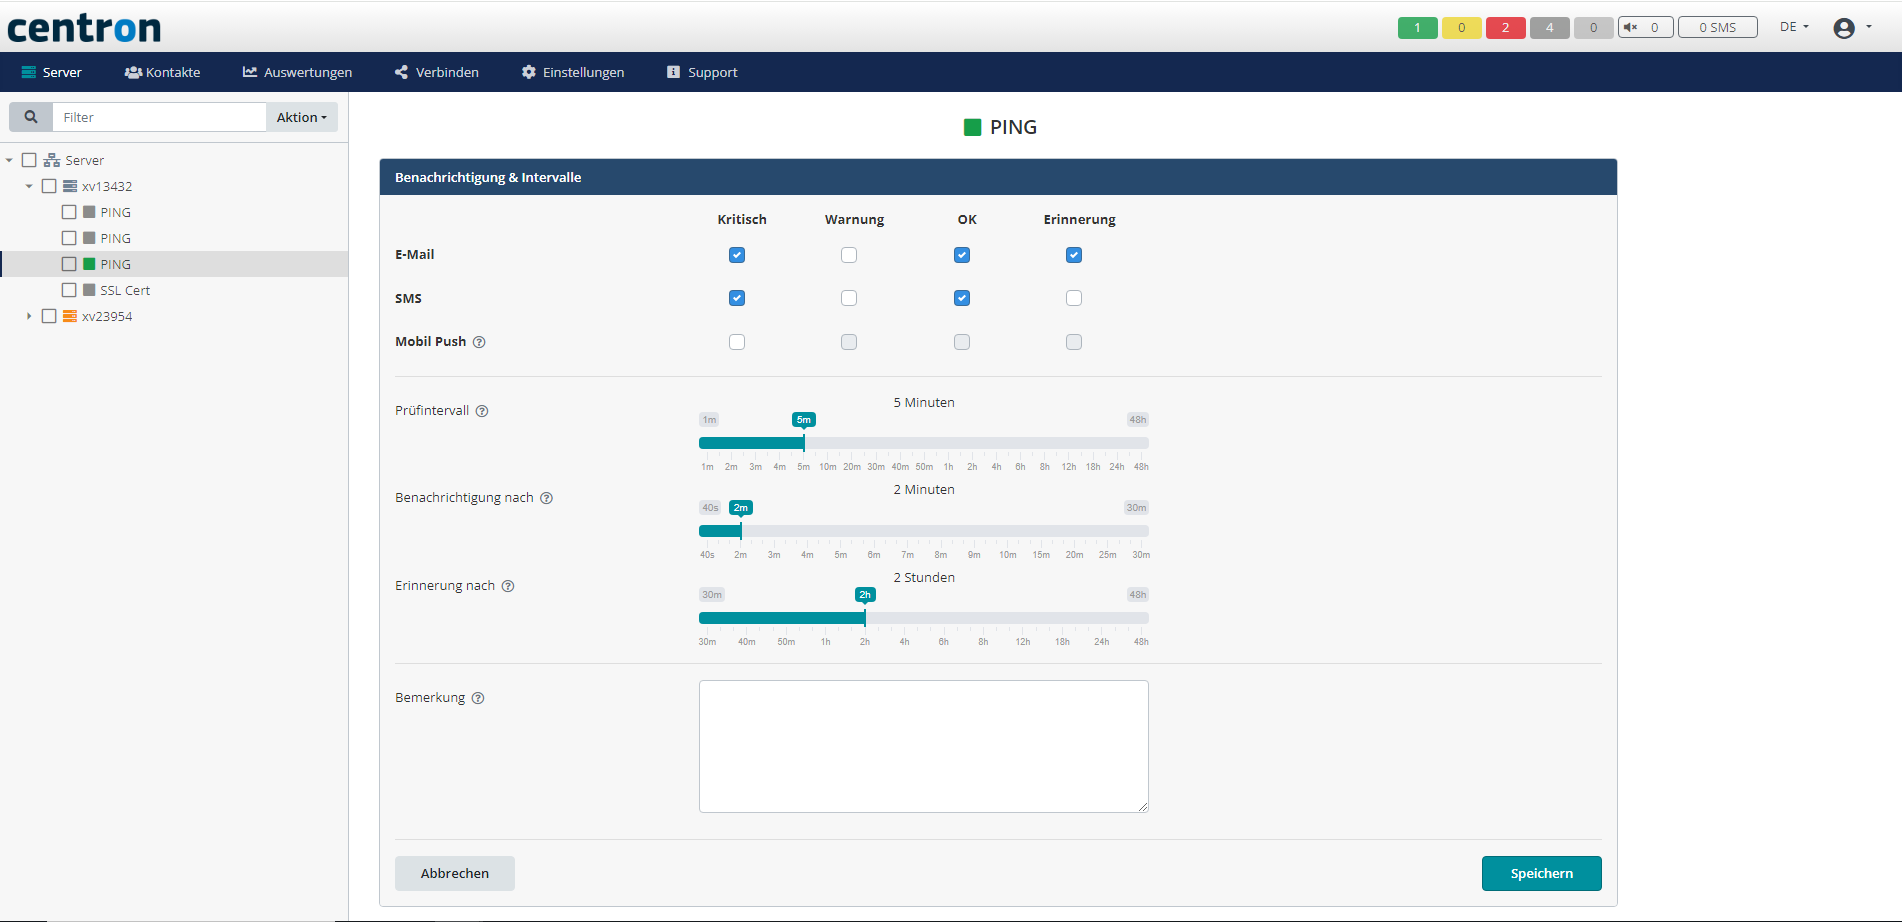Disable SMS notifications for Kritisch
The width and height of the screenshot is (1902, 922).
737,297
